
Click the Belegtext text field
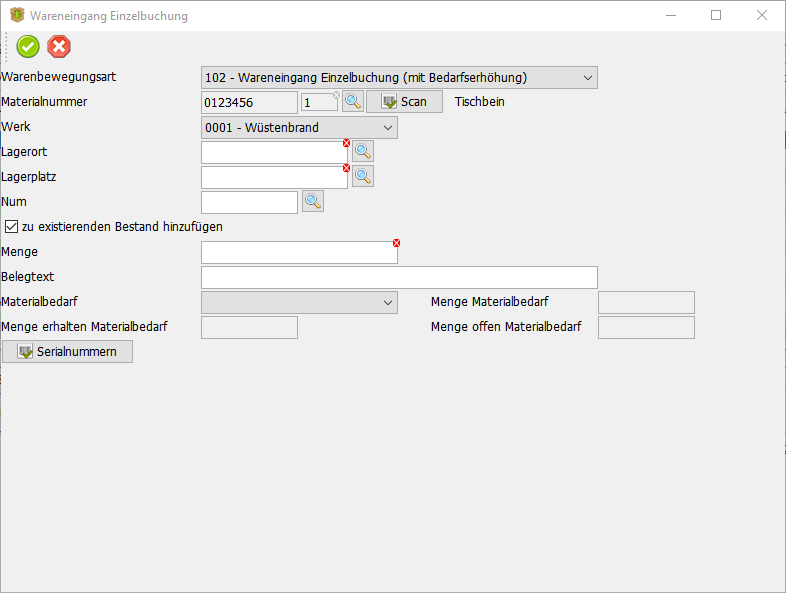point(398,277)
